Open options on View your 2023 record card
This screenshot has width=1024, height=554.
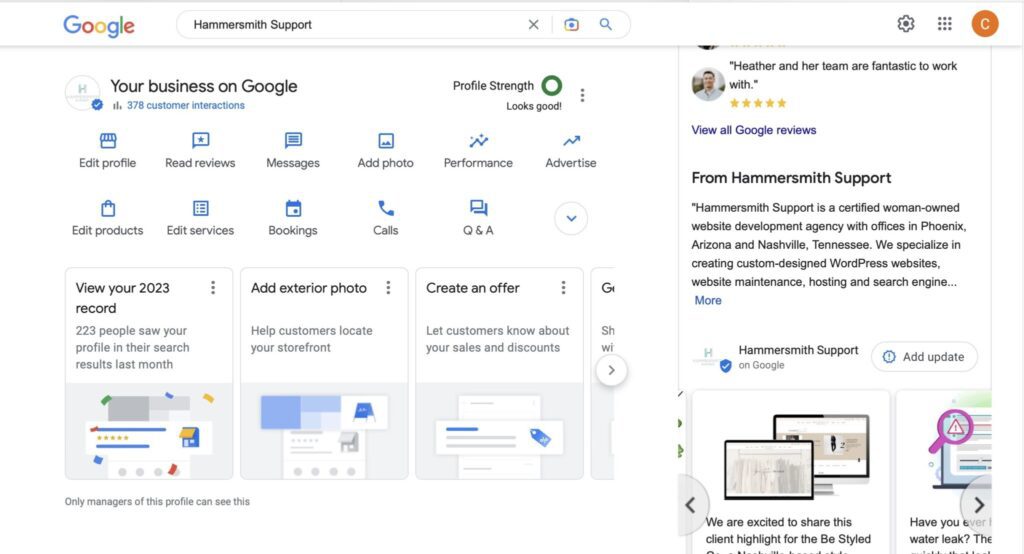(213, 288)
